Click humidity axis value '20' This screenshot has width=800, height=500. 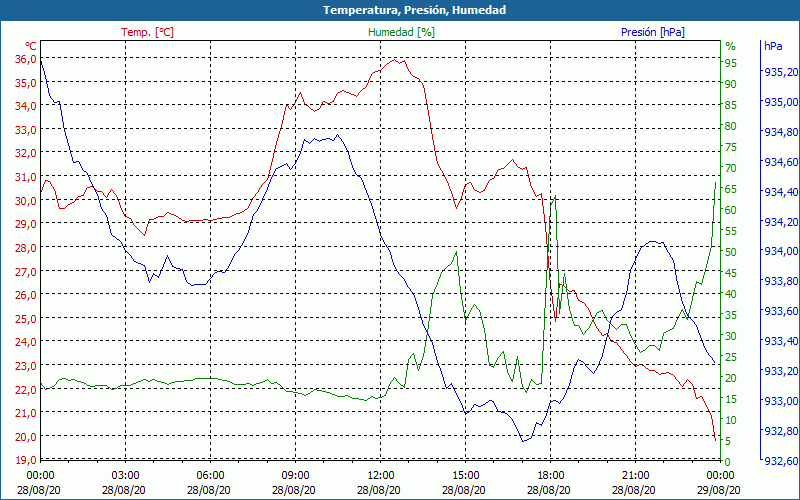731,378
